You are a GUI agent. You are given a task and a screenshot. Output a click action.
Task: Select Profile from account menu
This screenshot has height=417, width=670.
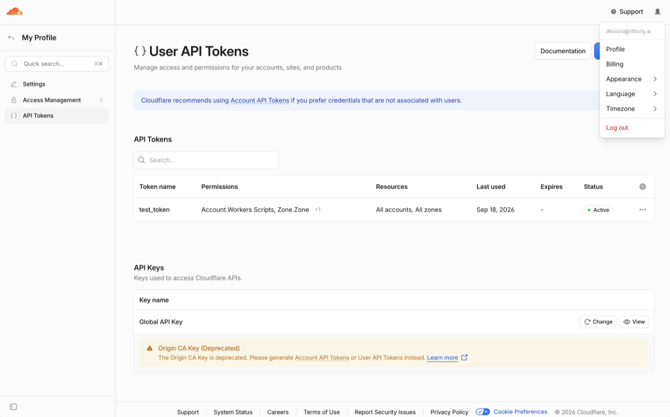pos(615,49)
